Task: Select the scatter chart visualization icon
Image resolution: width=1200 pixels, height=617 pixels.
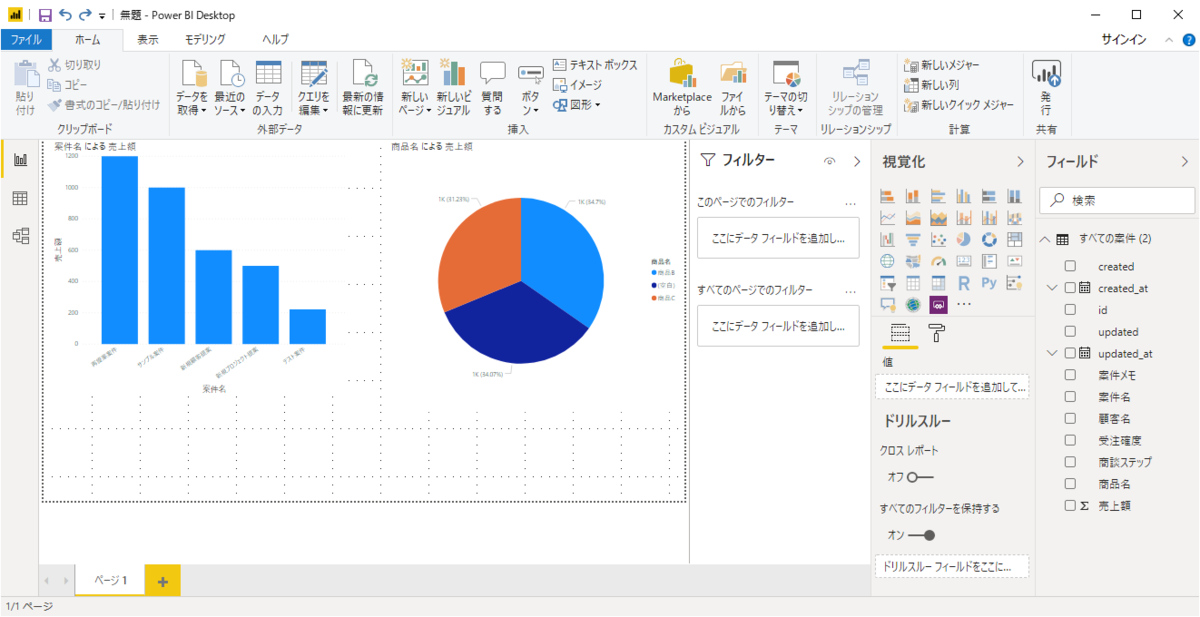Action: click(x=939, y=239)
